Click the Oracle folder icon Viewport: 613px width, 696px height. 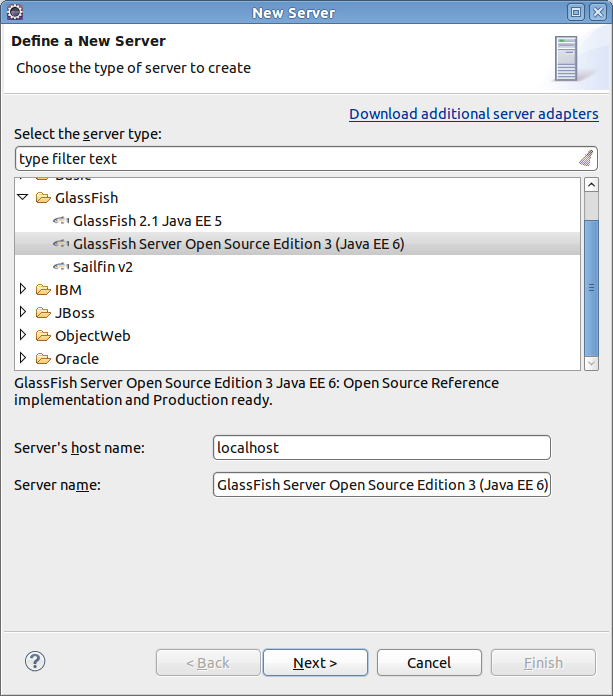(x=43, y=358)
